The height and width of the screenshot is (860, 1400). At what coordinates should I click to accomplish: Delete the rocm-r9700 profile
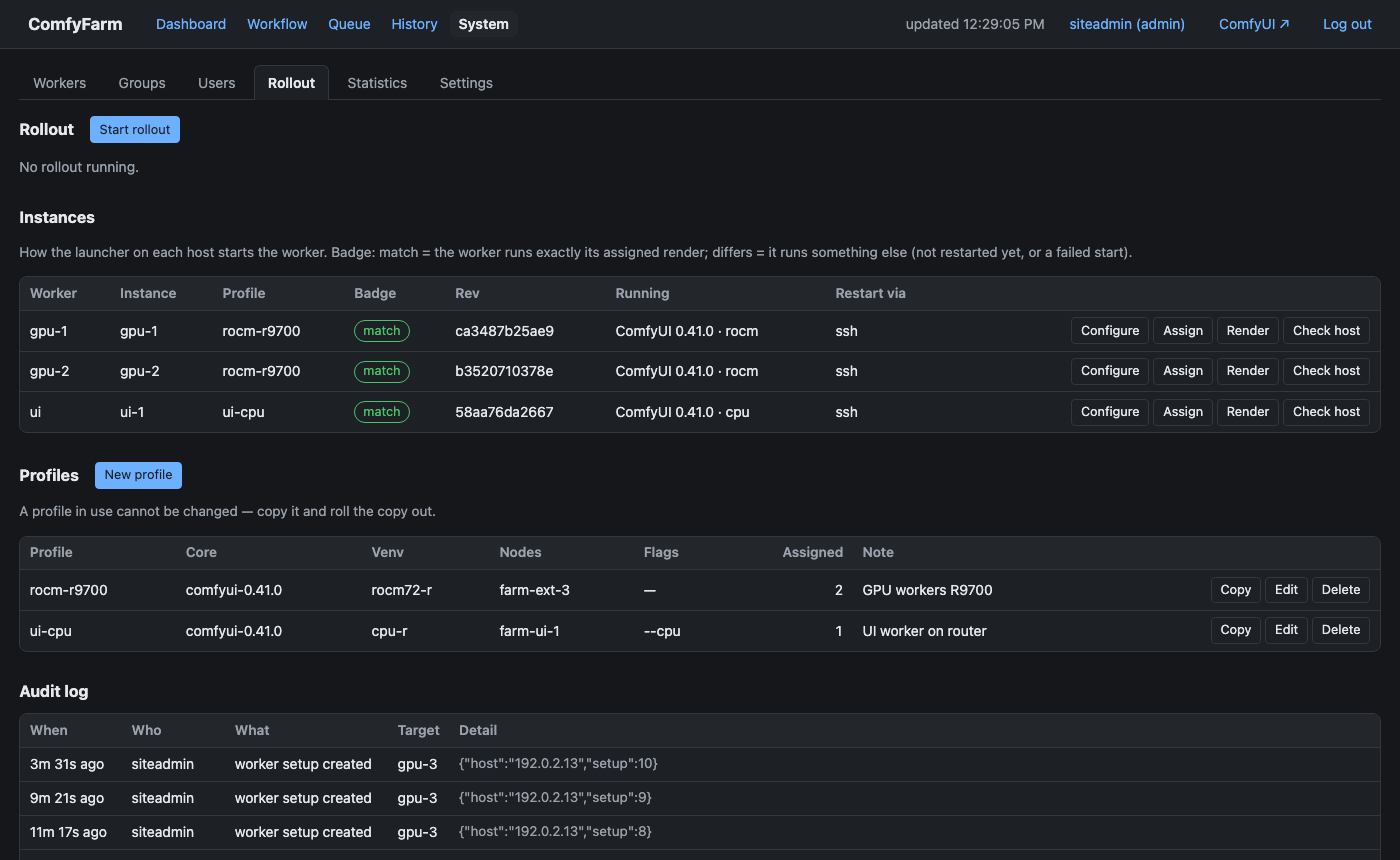[1341, 590]
